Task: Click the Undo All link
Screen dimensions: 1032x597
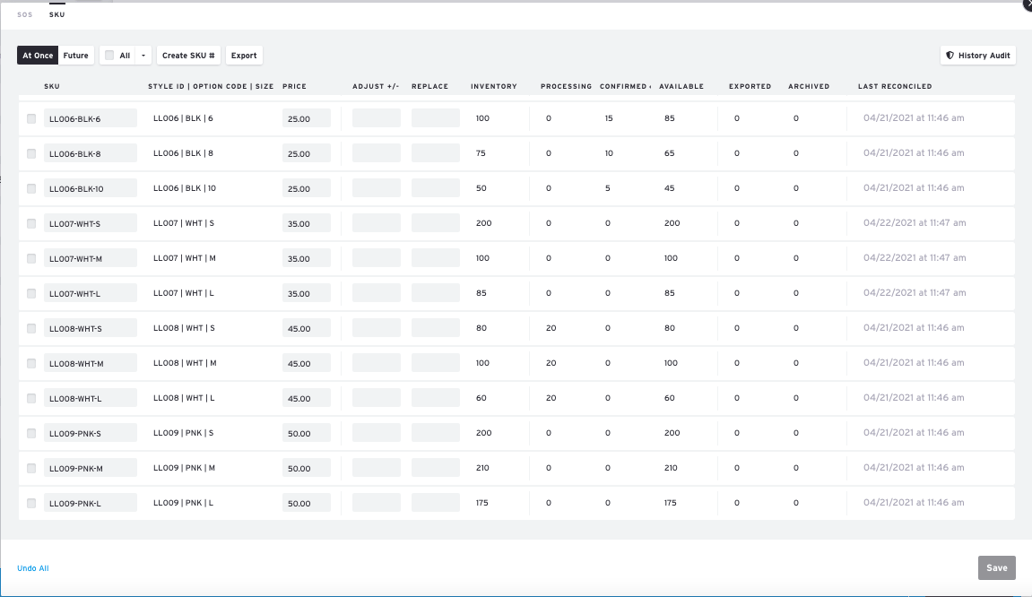Action: [33, 567]
